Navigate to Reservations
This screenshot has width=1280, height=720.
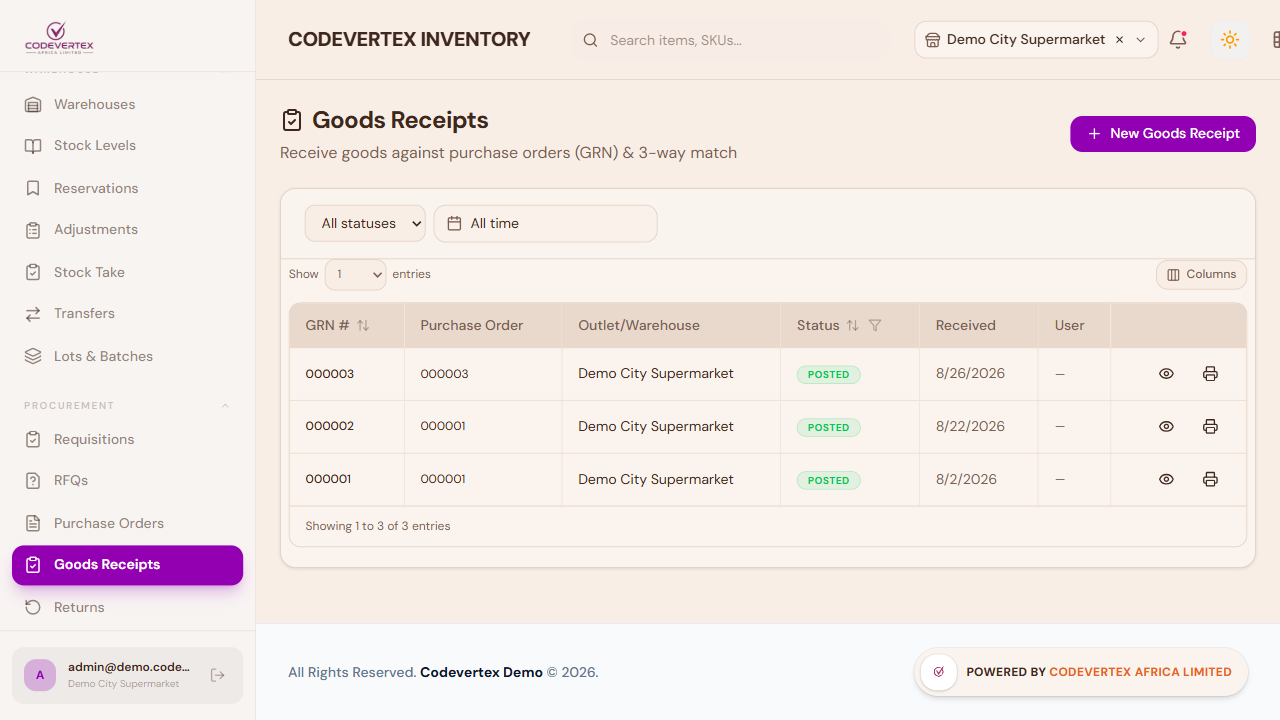pyautogui.click(x=127, y=188)
